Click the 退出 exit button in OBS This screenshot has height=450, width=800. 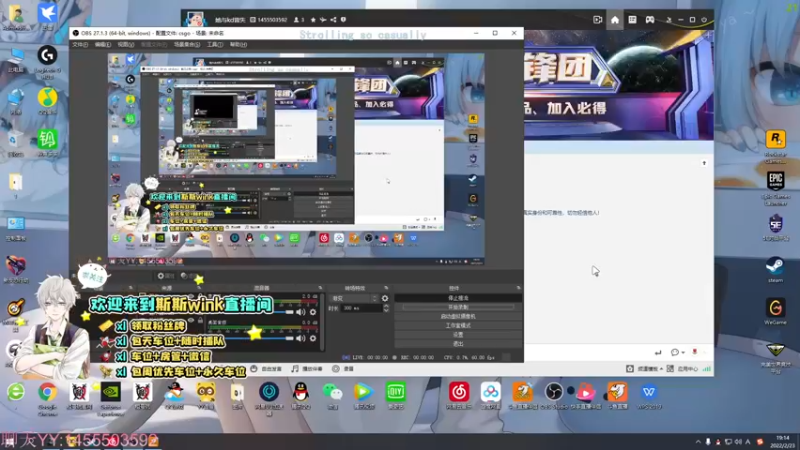pyautogui.click(x=458, y=344)
